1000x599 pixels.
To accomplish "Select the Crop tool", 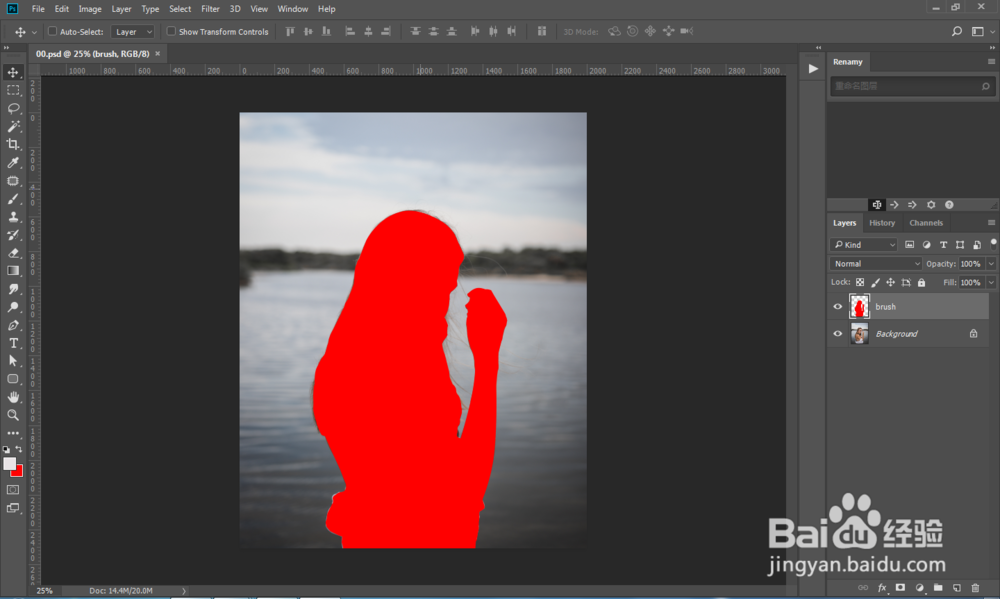I will coord(13,144).
